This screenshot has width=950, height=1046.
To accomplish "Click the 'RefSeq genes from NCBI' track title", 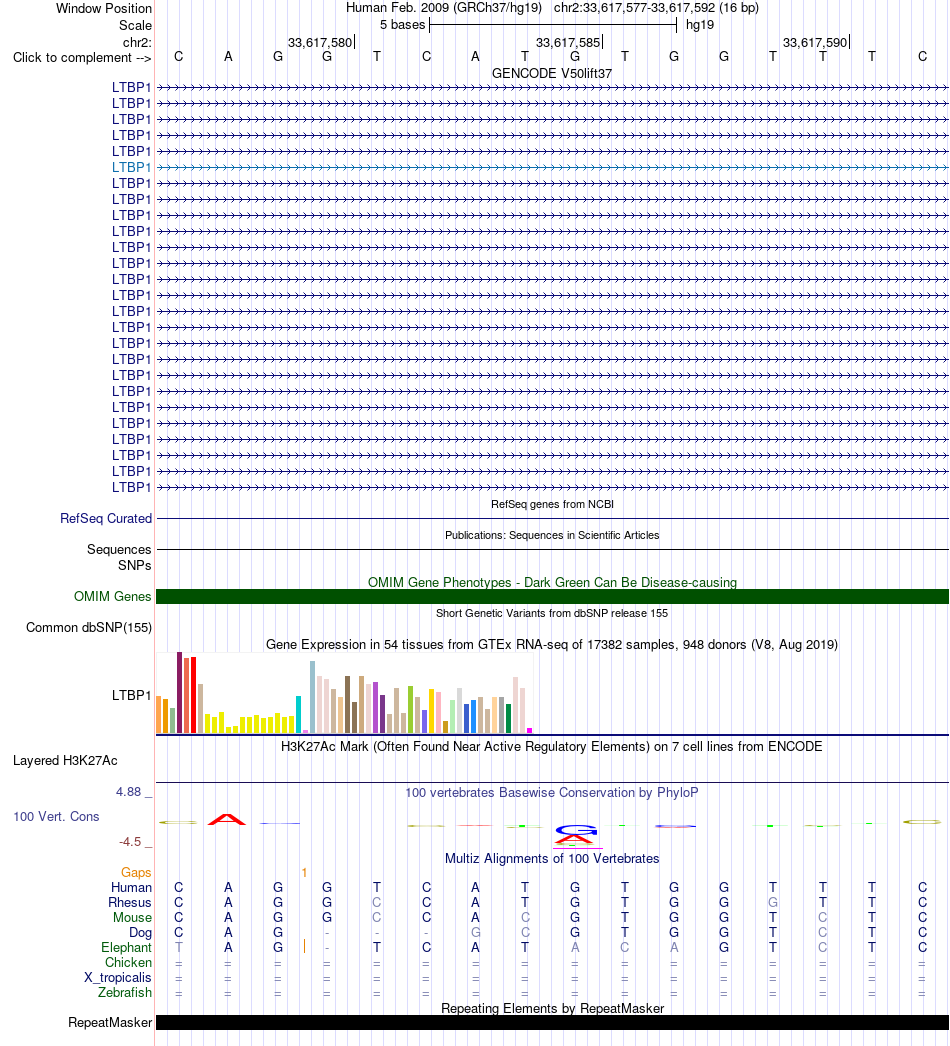I will coord(552,504).
